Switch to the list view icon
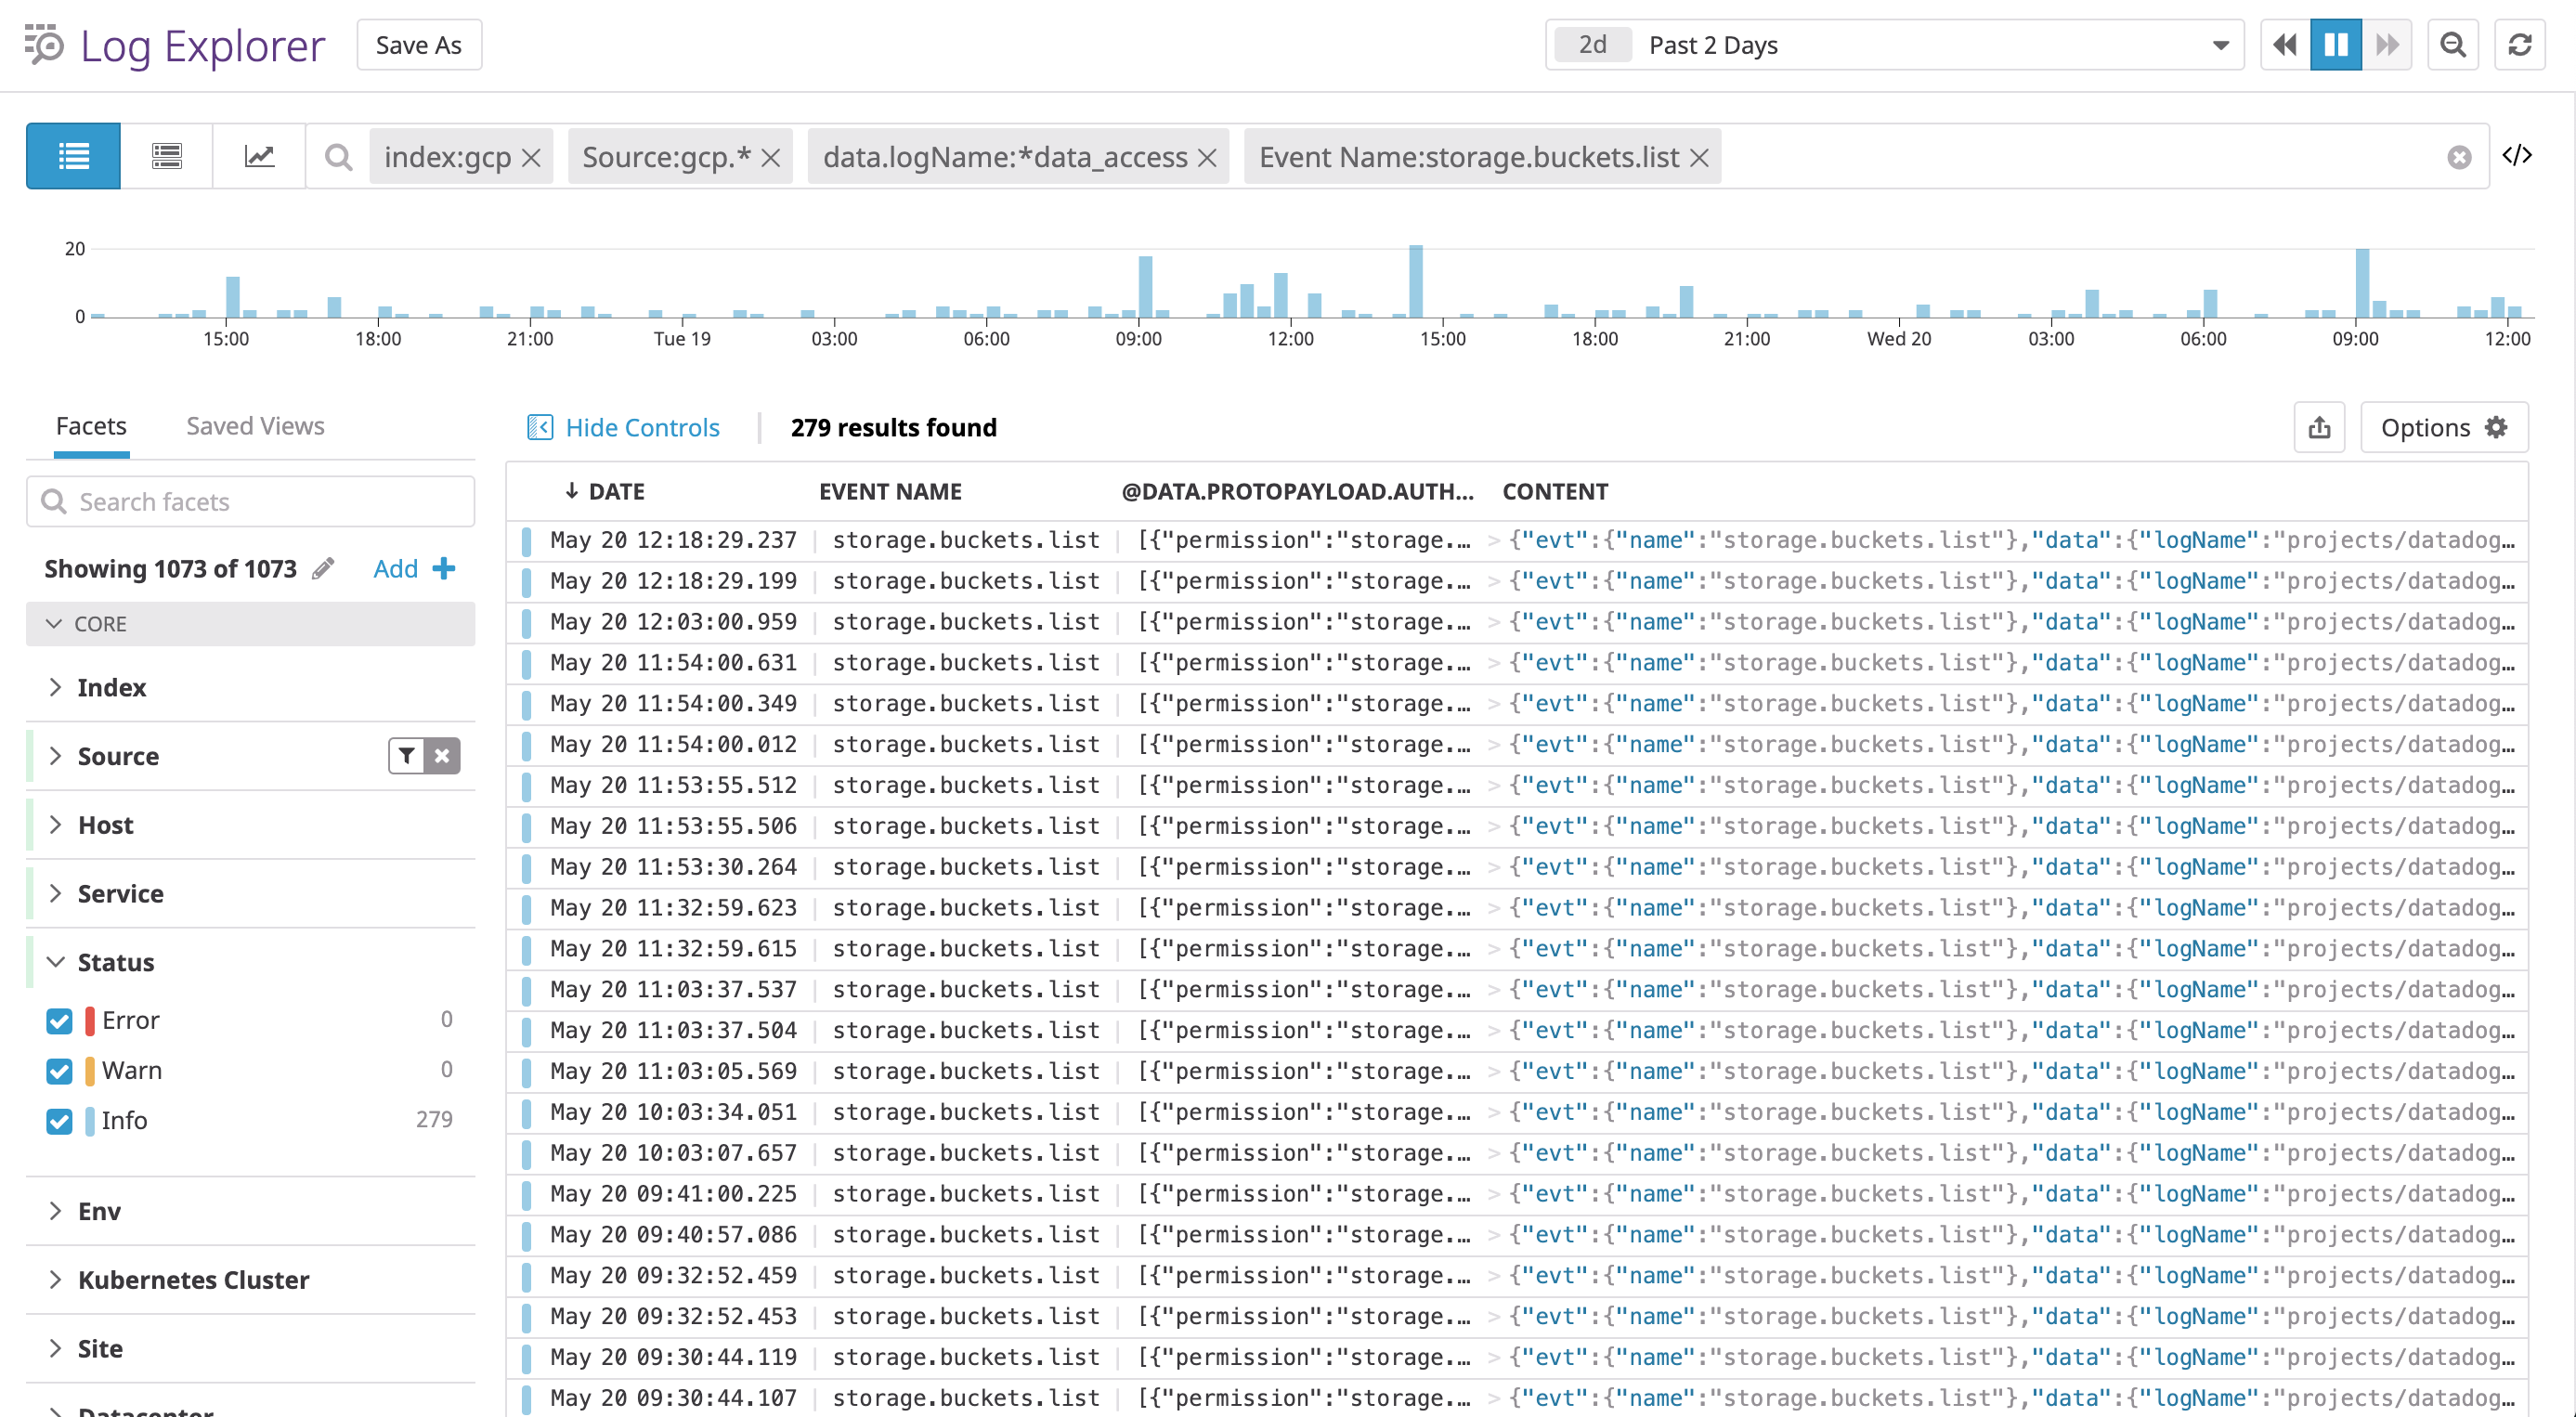Image resolution: width=2576 pixels, height=1417 pixels. (73, 155)
